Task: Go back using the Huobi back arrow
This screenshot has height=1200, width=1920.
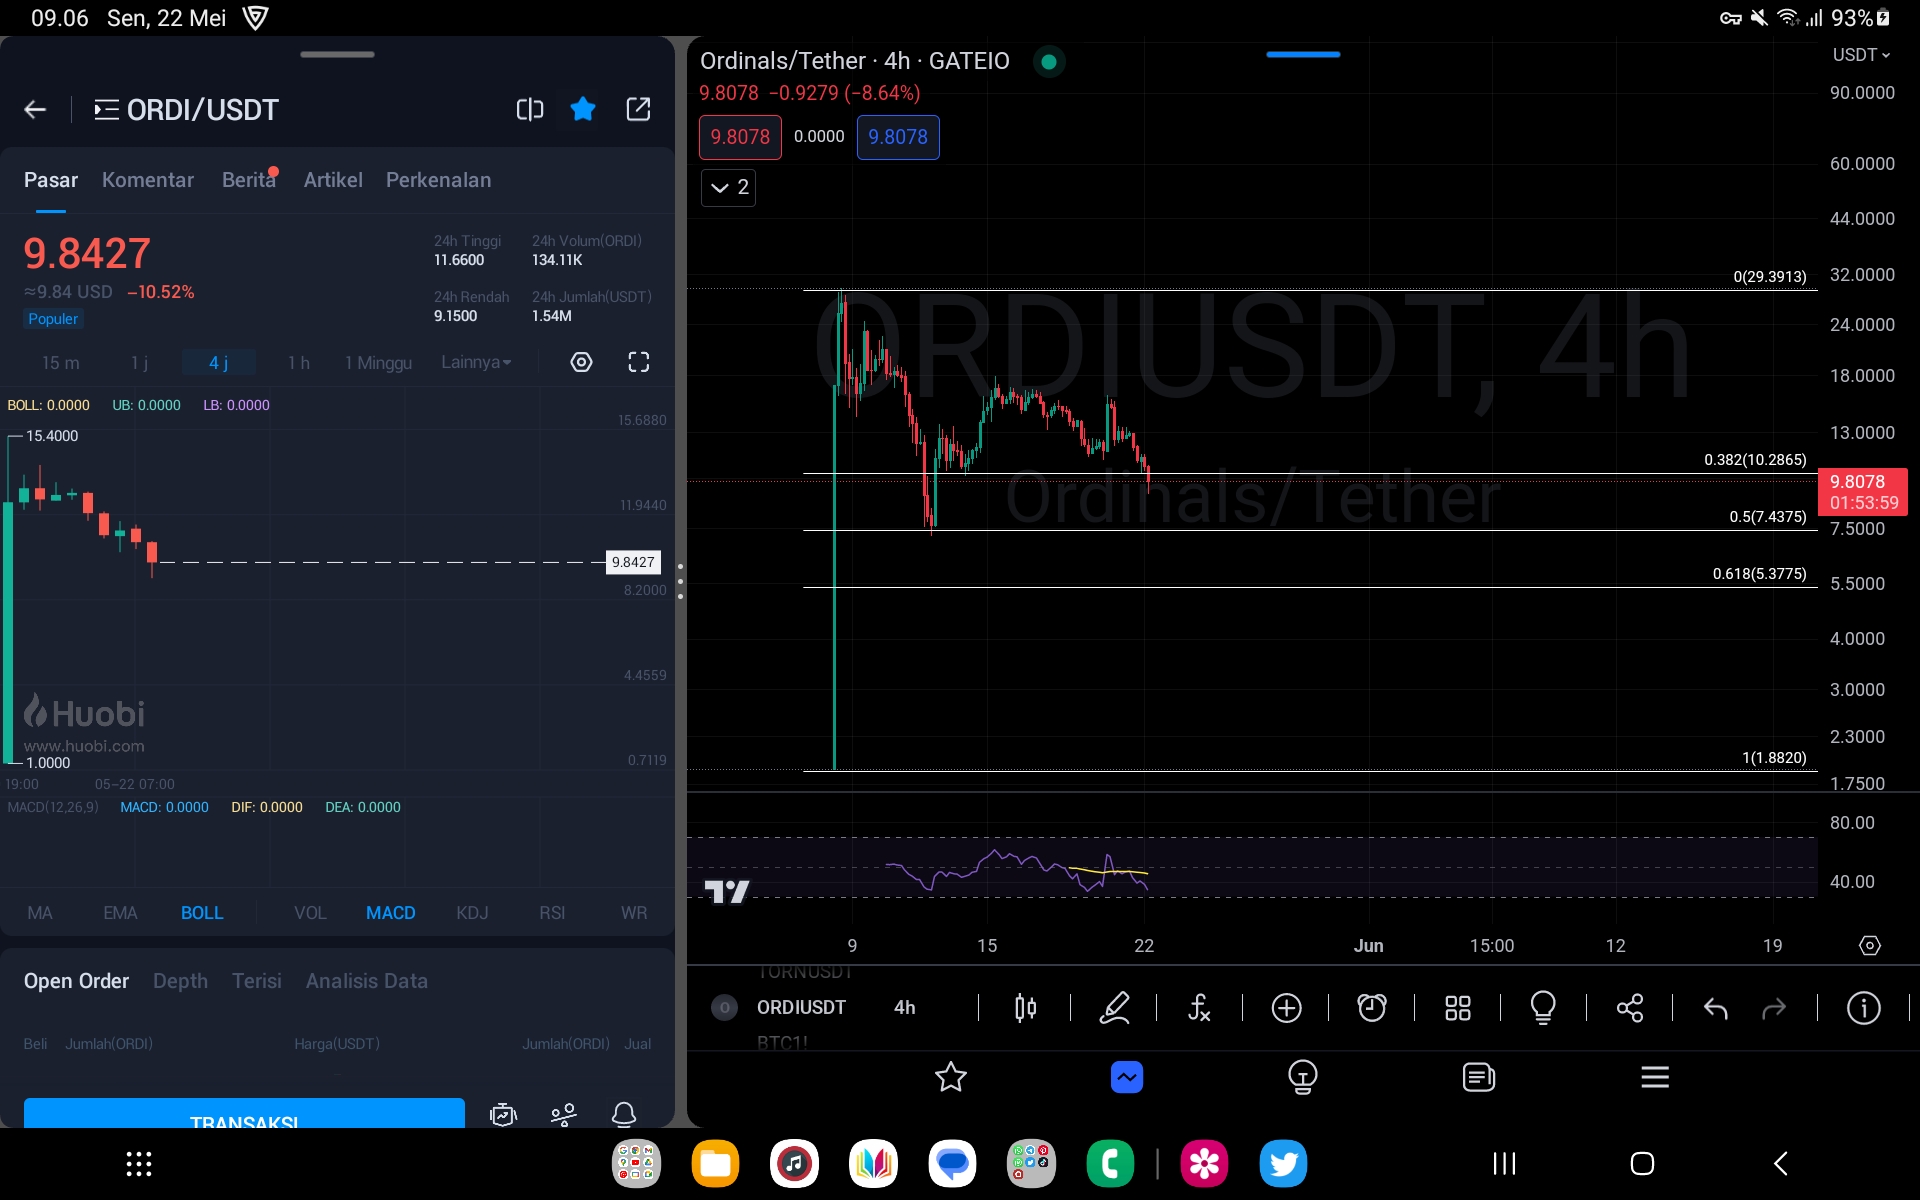Action: [35, 110]
